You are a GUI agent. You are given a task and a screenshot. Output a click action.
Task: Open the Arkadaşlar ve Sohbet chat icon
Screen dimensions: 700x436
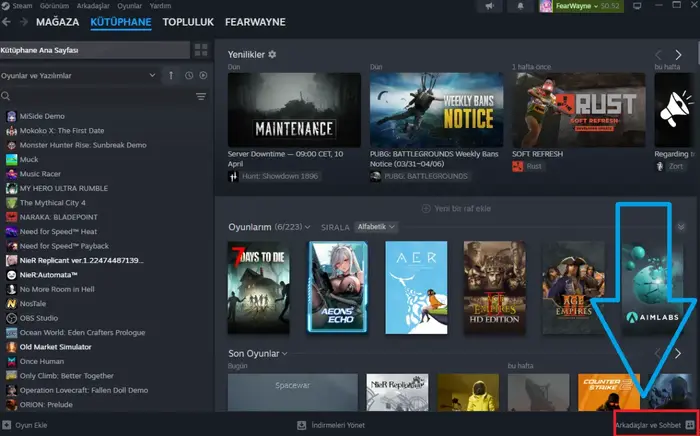click(690, 425)
